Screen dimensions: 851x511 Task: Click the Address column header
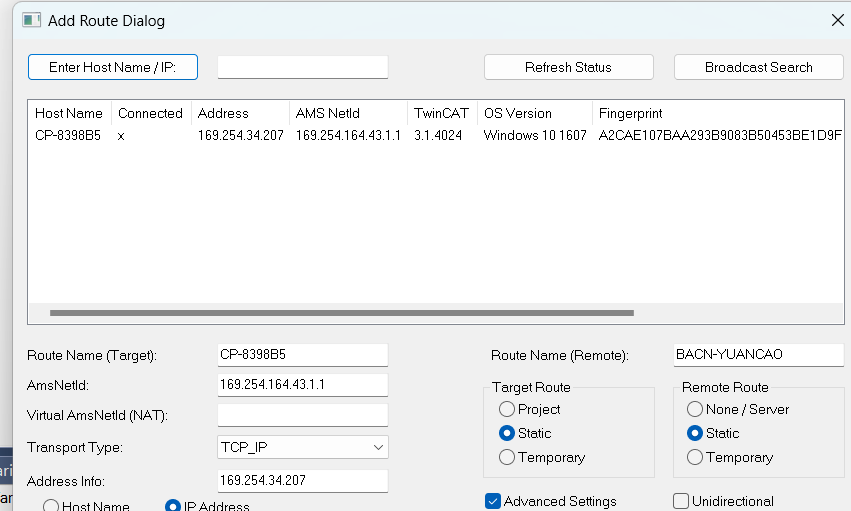pos(240,113)
